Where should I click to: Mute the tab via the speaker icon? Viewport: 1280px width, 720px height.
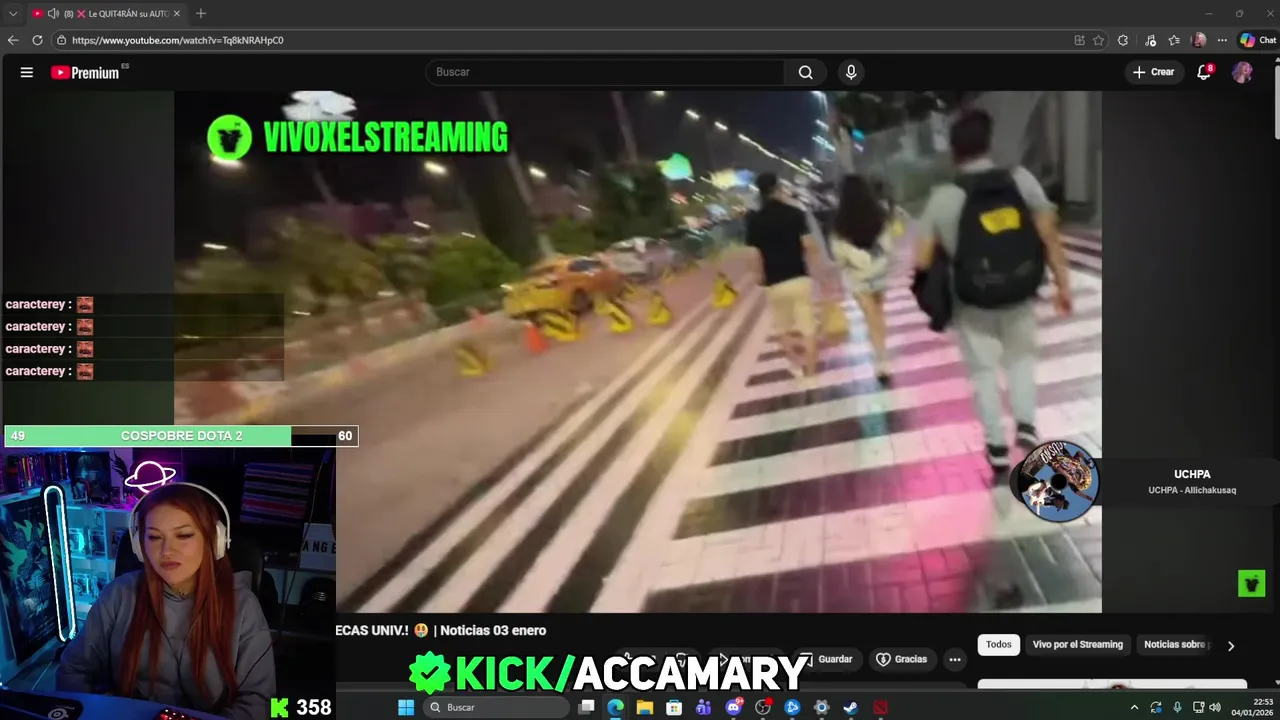pos(53,14)
